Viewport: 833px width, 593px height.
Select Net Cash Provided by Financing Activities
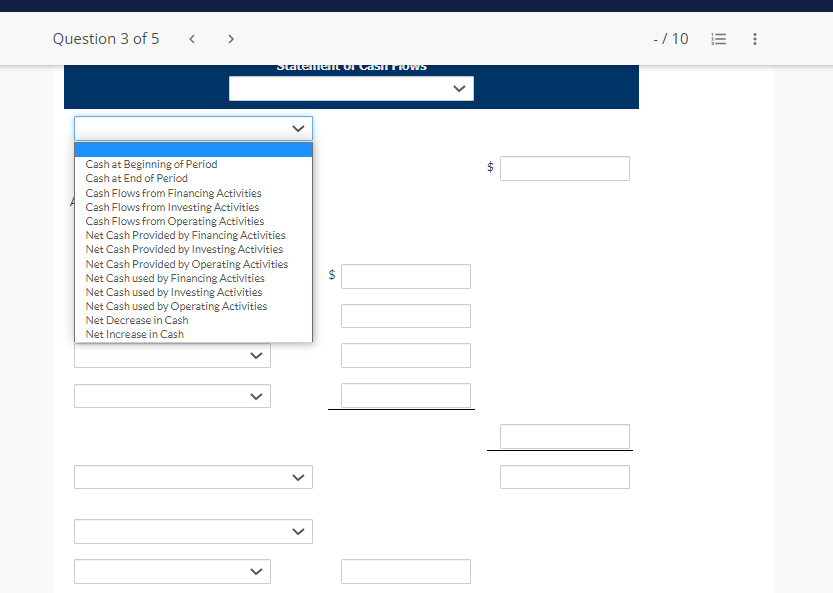coord(185,235)
